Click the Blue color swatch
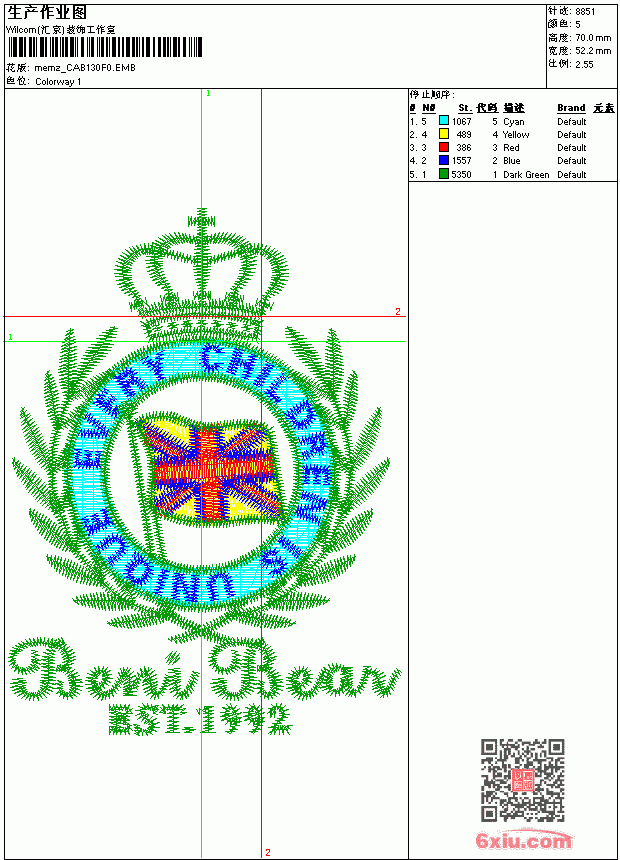 (444, 160)
